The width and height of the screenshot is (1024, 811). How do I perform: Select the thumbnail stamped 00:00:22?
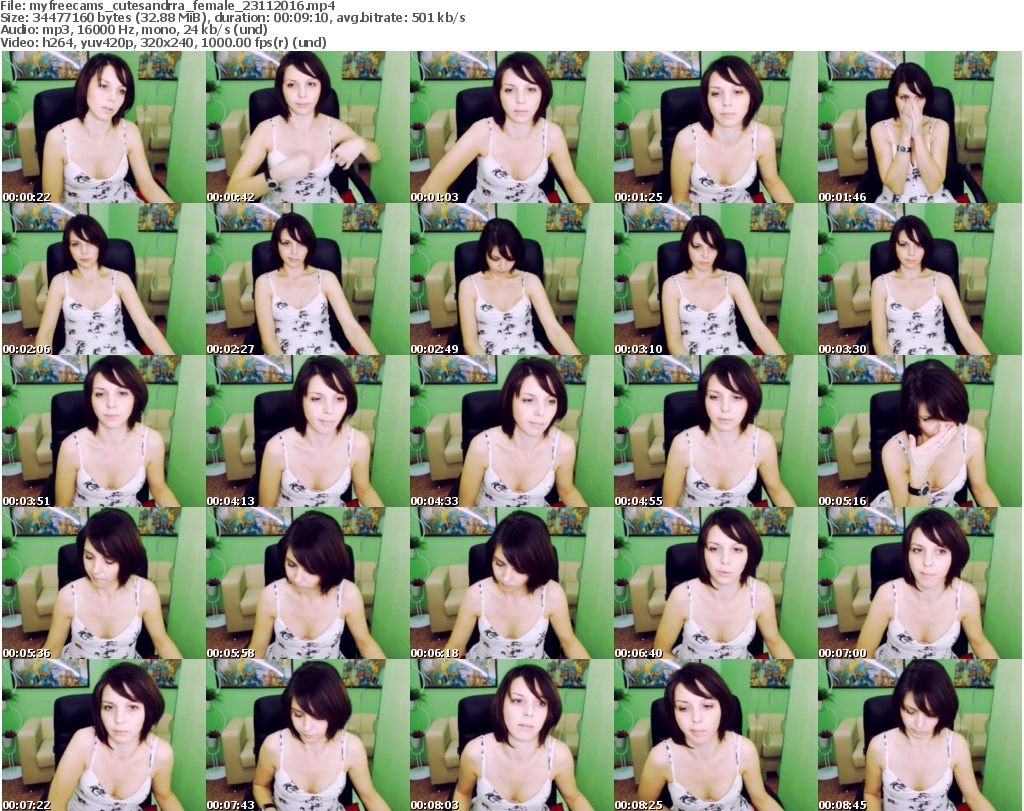point(103,127)
